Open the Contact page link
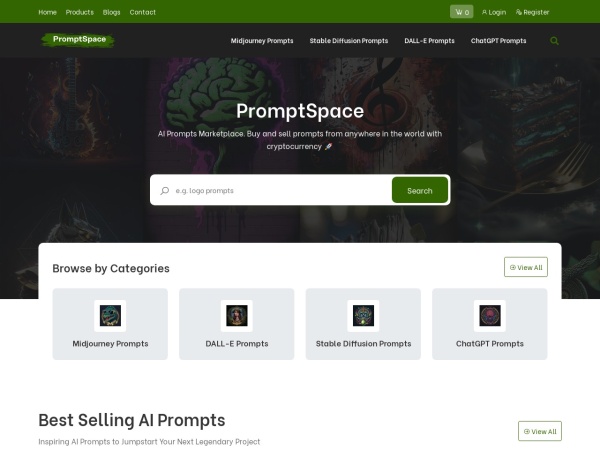The height and width of the screenshot is (450, 600). click(x=143, y=12)
